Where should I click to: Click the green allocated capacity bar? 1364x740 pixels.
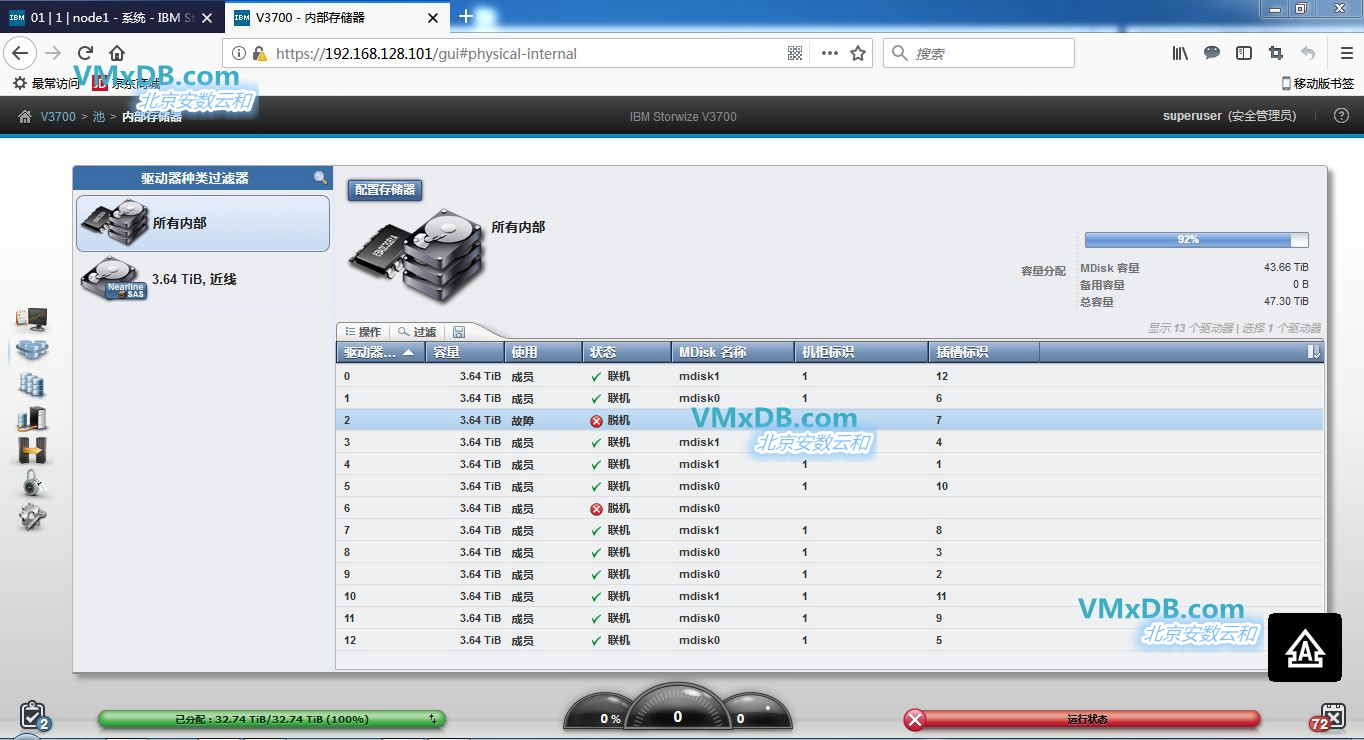(271, 719)
